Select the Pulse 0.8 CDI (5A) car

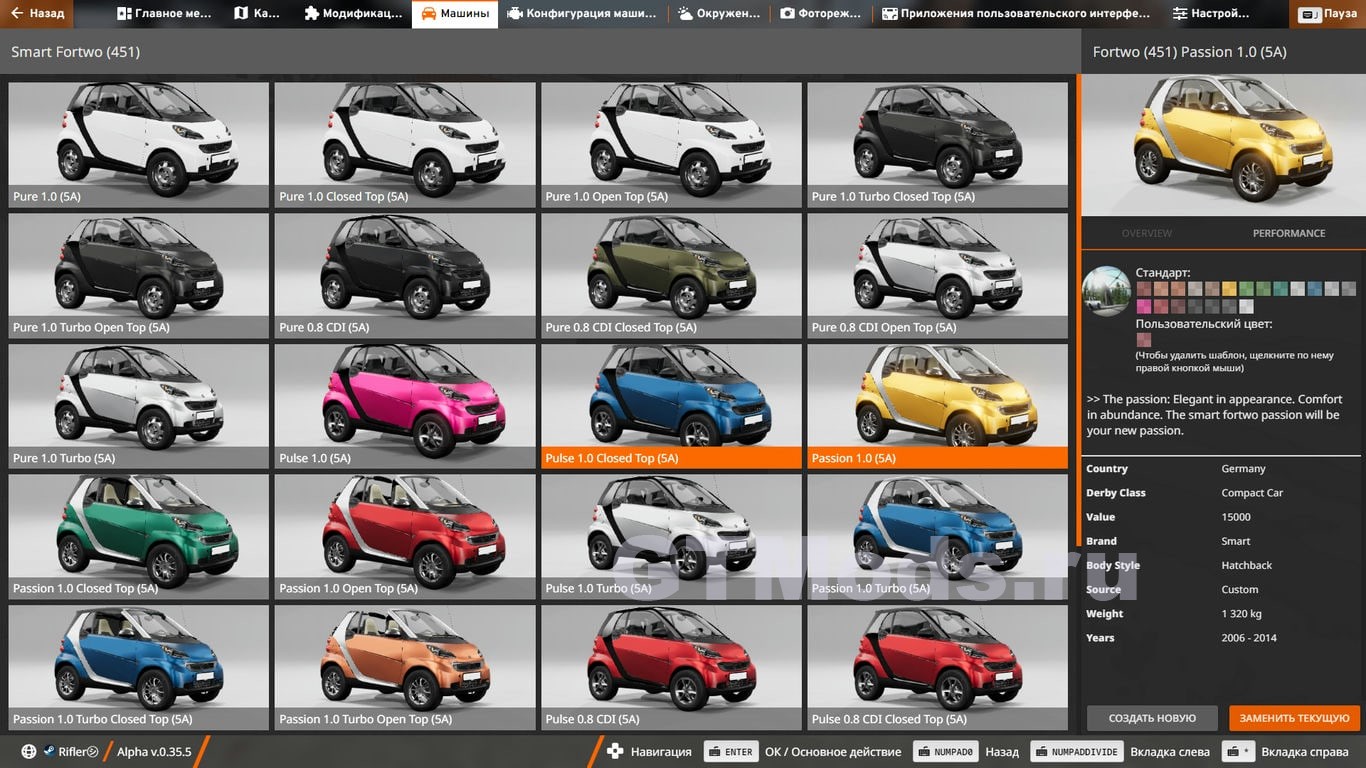pyautogui.click(x=671, y=667)
